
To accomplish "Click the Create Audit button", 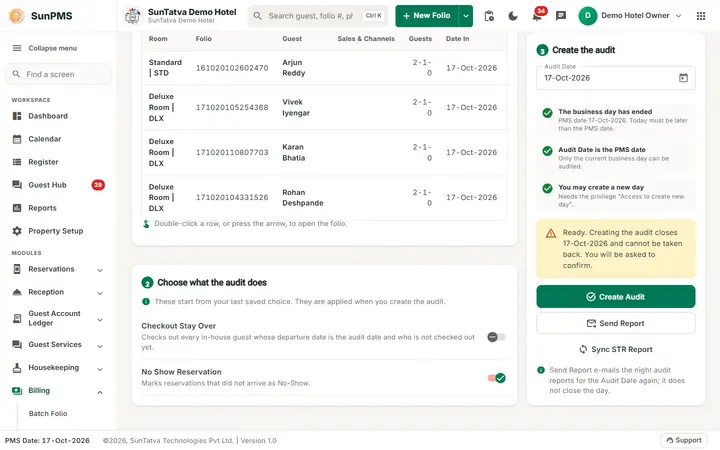I will pos(615,297).
